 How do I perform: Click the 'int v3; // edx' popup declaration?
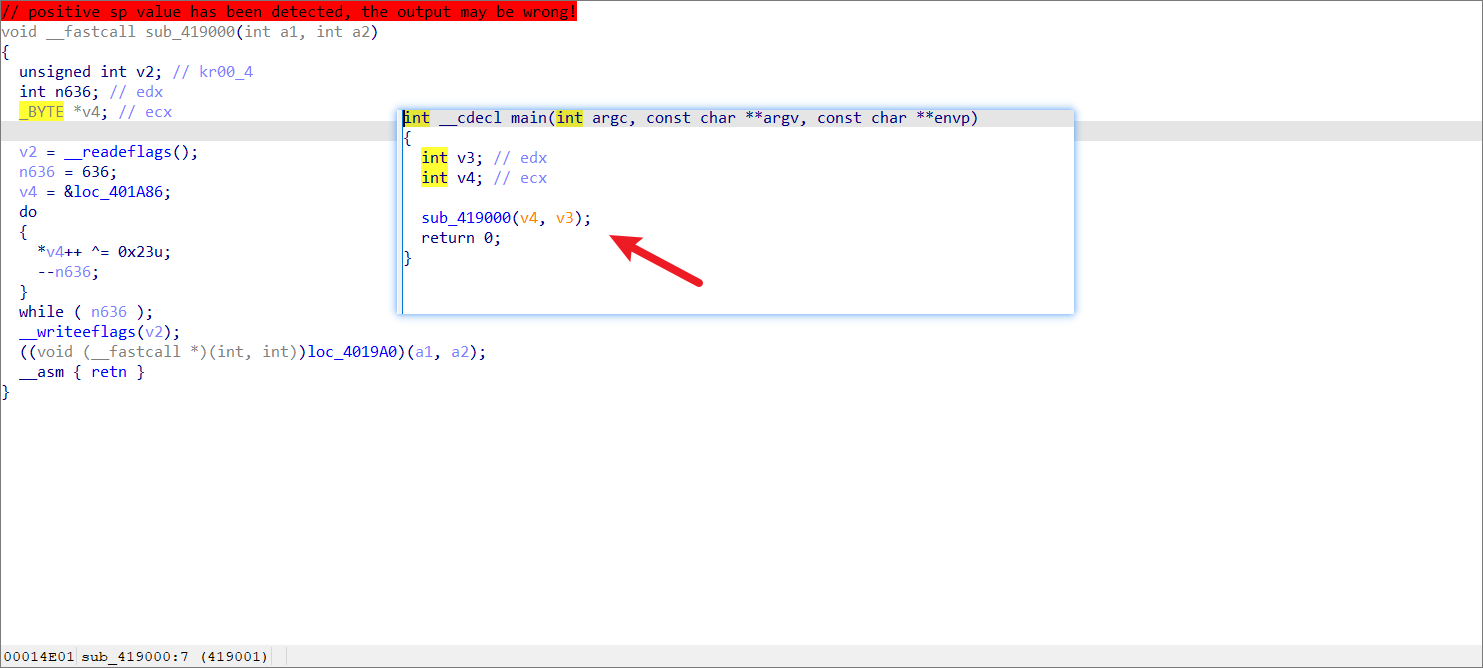[484, 158]
